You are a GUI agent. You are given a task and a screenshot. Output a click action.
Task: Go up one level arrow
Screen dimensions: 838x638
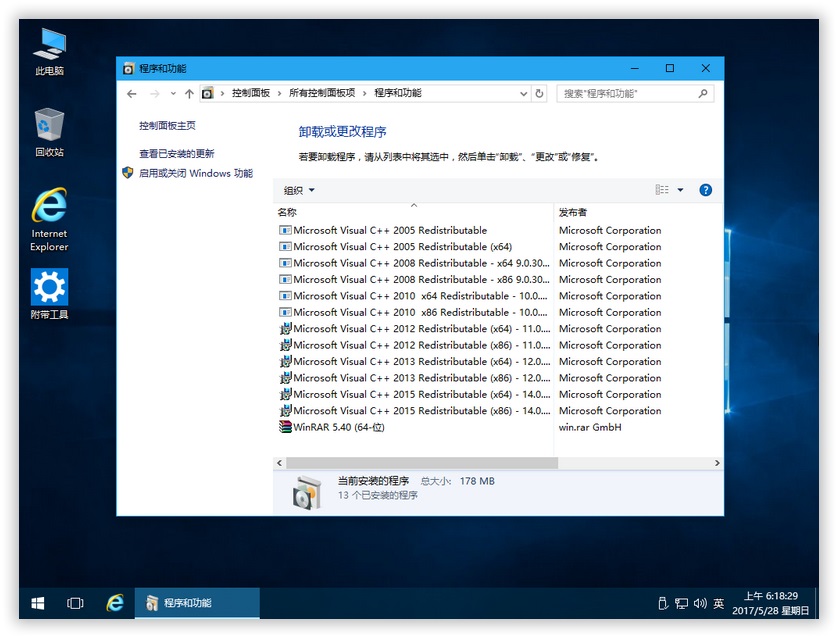(189, 94)
